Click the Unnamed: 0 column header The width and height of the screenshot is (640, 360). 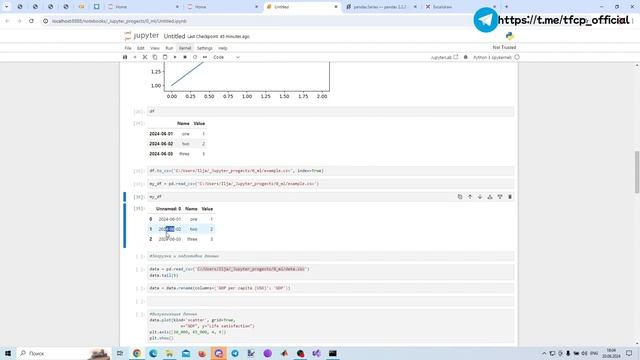tap(168, 209)
